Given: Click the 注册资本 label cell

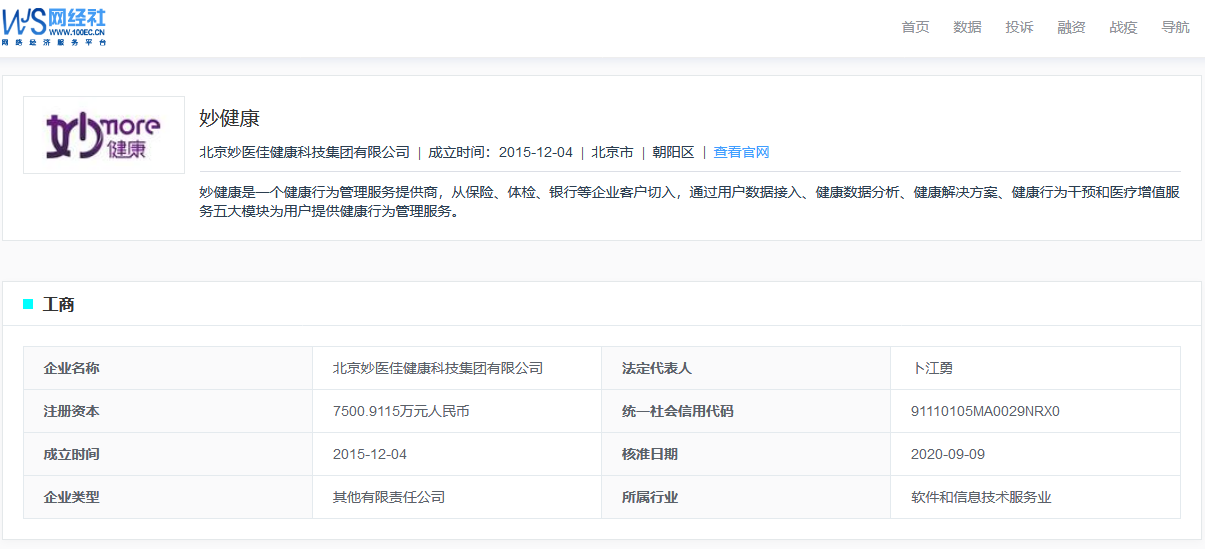Looking at the screenshot, I should pos(168,411).
